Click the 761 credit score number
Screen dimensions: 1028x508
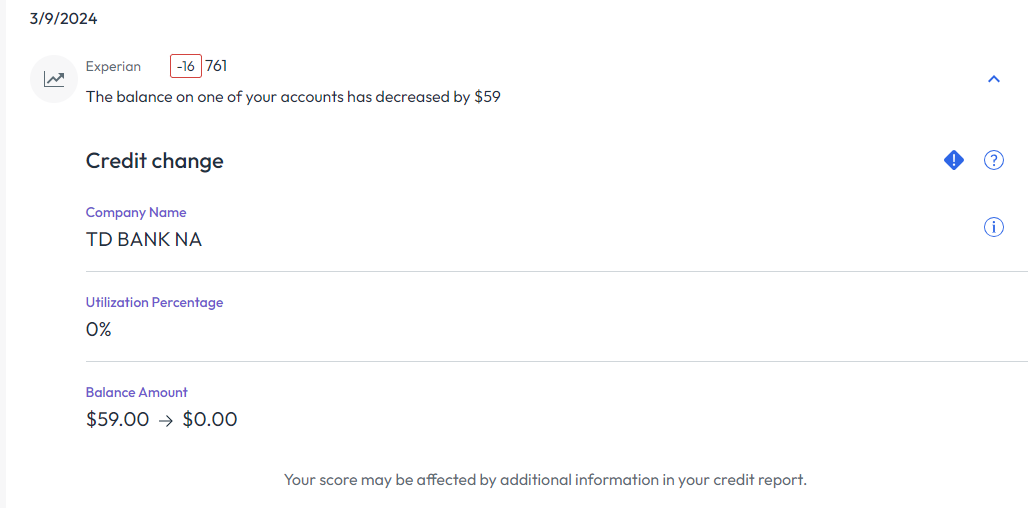click(216, 67)
